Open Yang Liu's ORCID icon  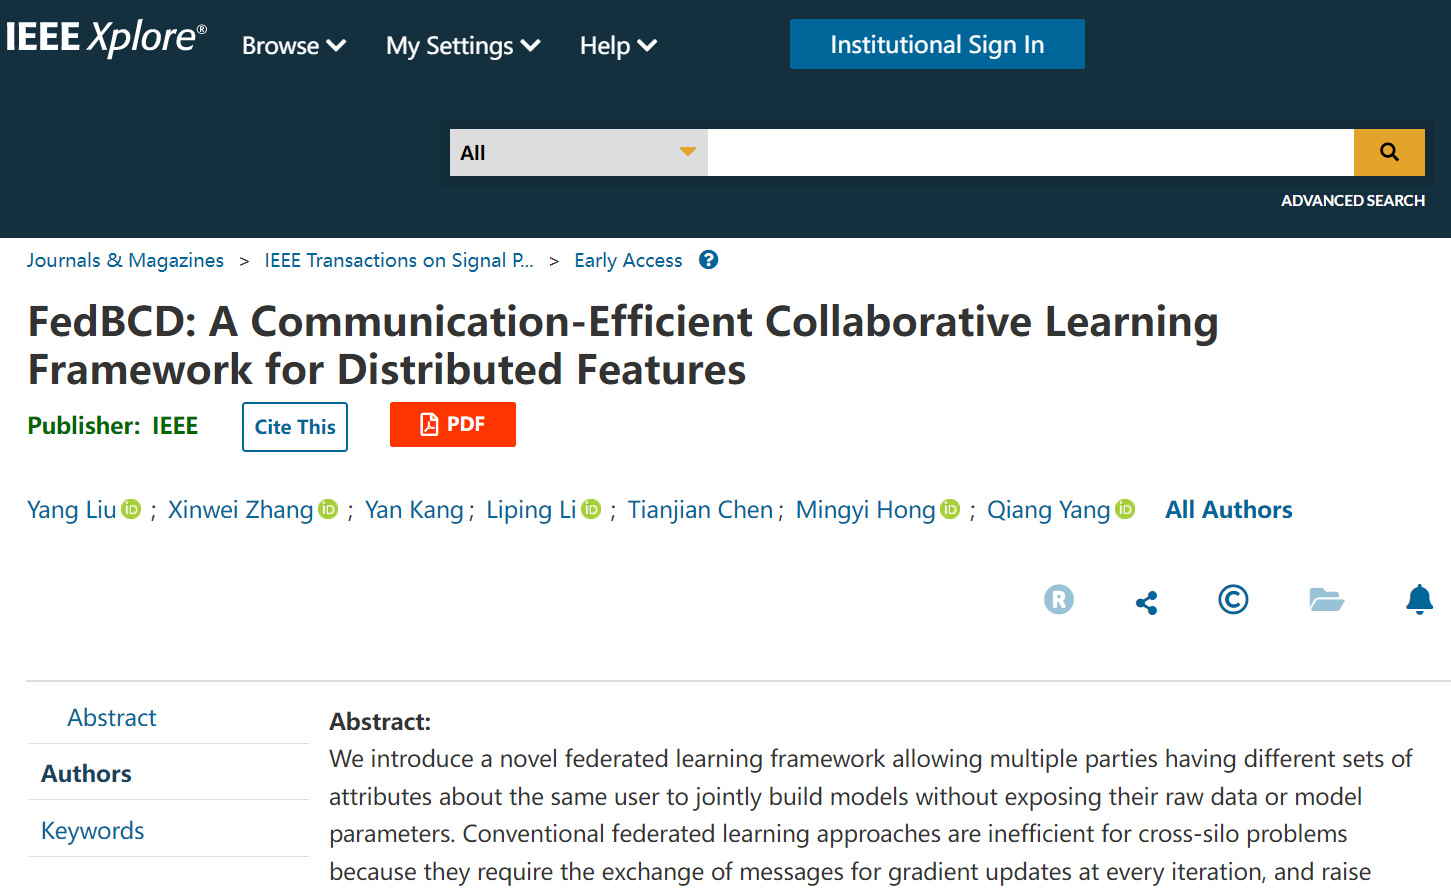pyautogui.click(x=131, y=509)
